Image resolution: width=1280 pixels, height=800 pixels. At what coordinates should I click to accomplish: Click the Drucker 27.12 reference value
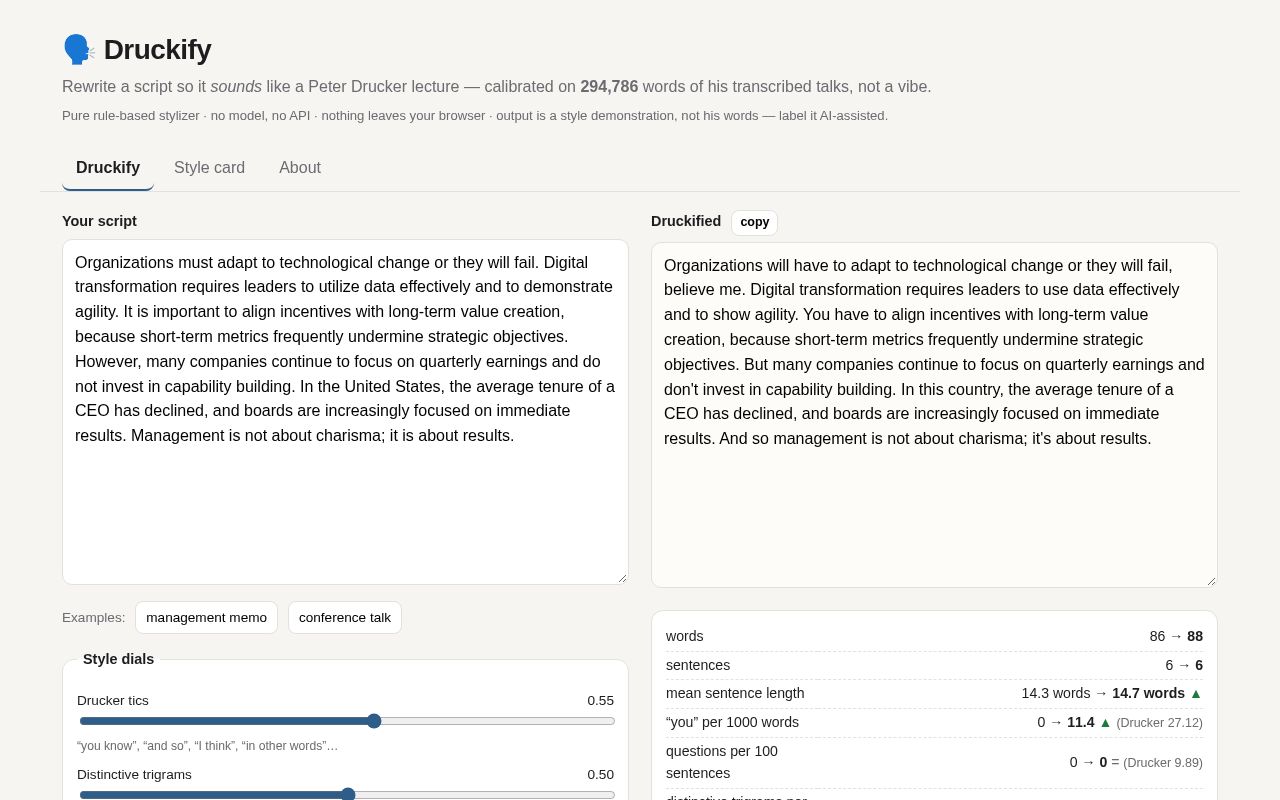[1160, 722]
